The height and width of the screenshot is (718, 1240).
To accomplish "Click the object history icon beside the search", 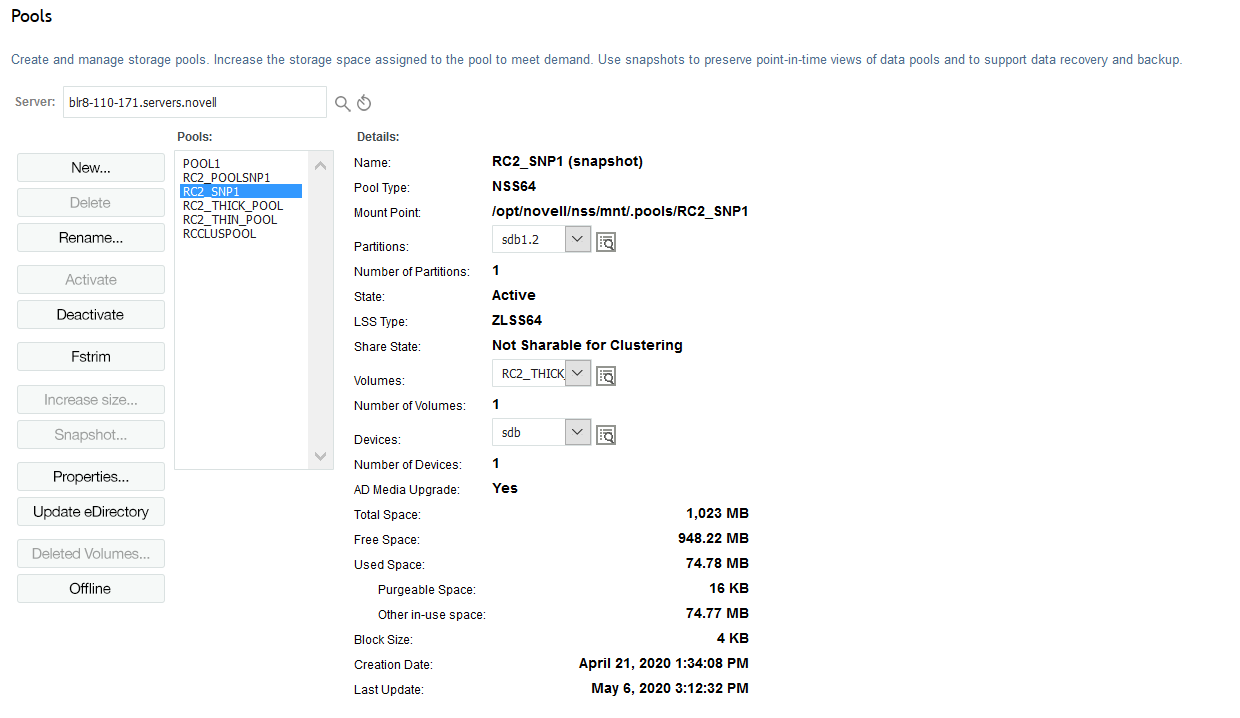I will coord(363,102).
